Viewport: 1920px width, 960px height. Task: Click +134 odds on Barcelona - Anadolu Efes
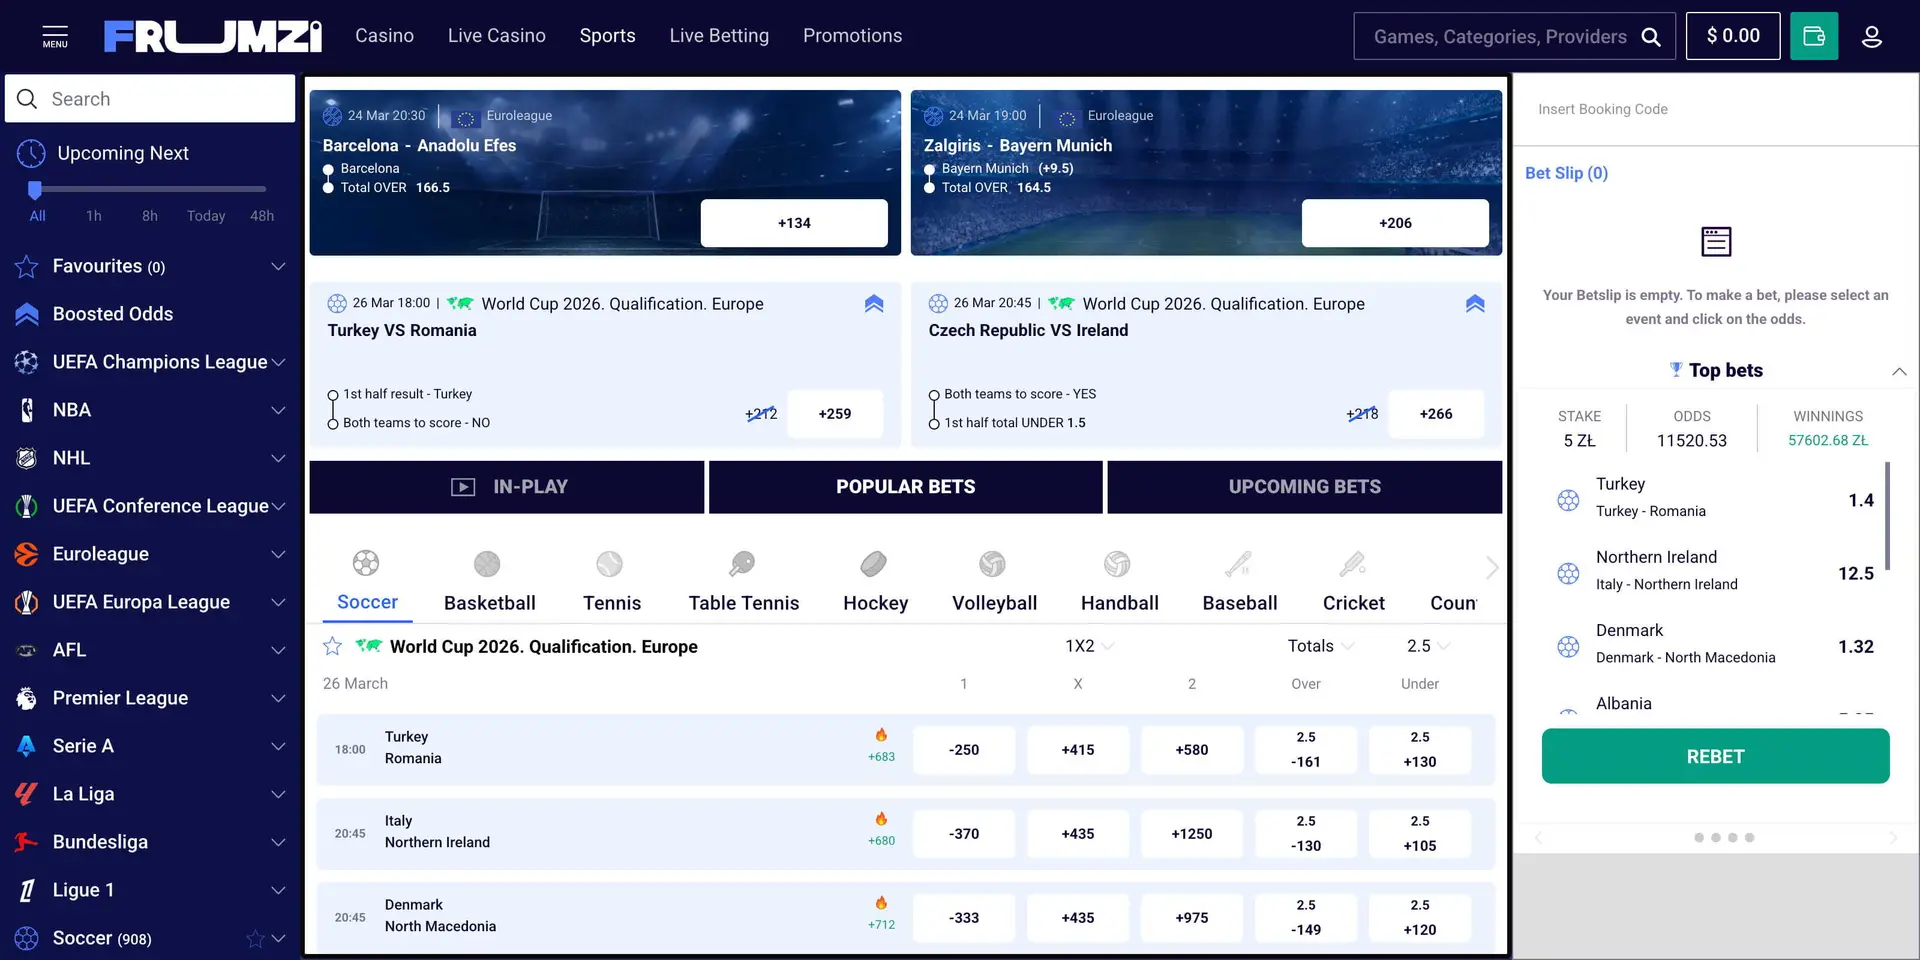794,223
